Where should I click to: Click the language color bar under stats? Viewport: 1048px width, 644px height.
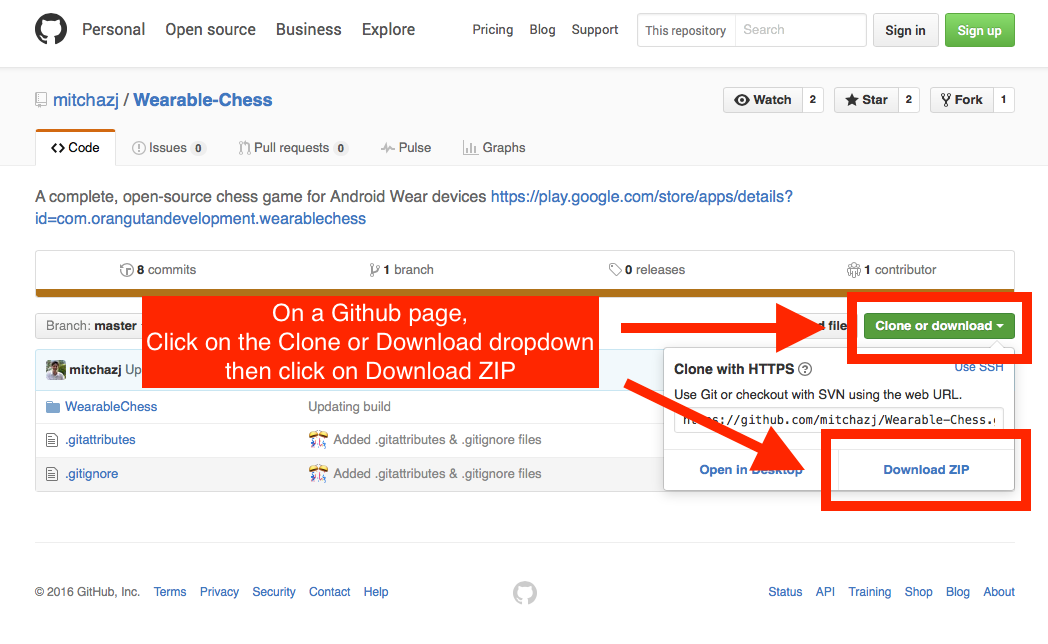(x=525, y=293)
